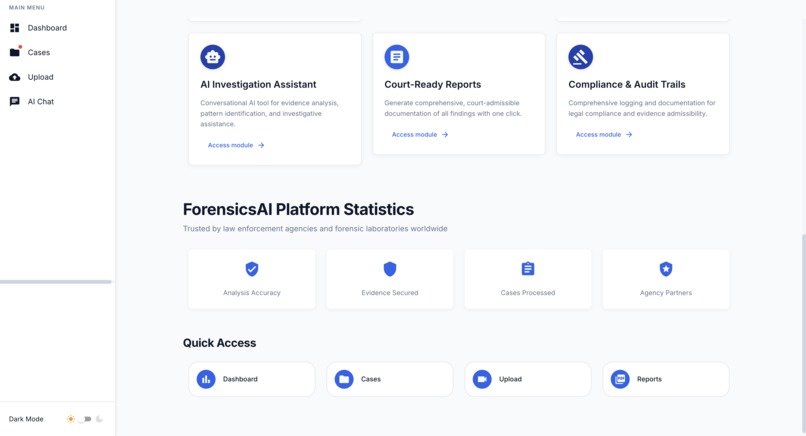Click the Compliance & Audit Trails card title
Screen dimensions: 806x436
[x=627, y=84]
